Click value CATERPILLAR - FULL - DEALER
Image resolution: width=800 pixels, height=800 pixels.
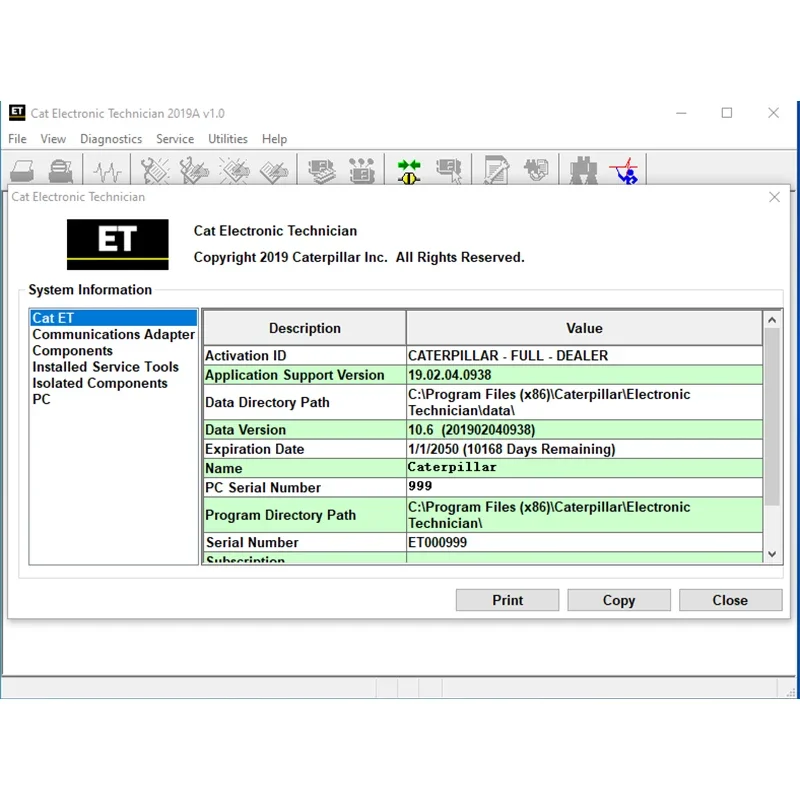[x=508, y=356]
